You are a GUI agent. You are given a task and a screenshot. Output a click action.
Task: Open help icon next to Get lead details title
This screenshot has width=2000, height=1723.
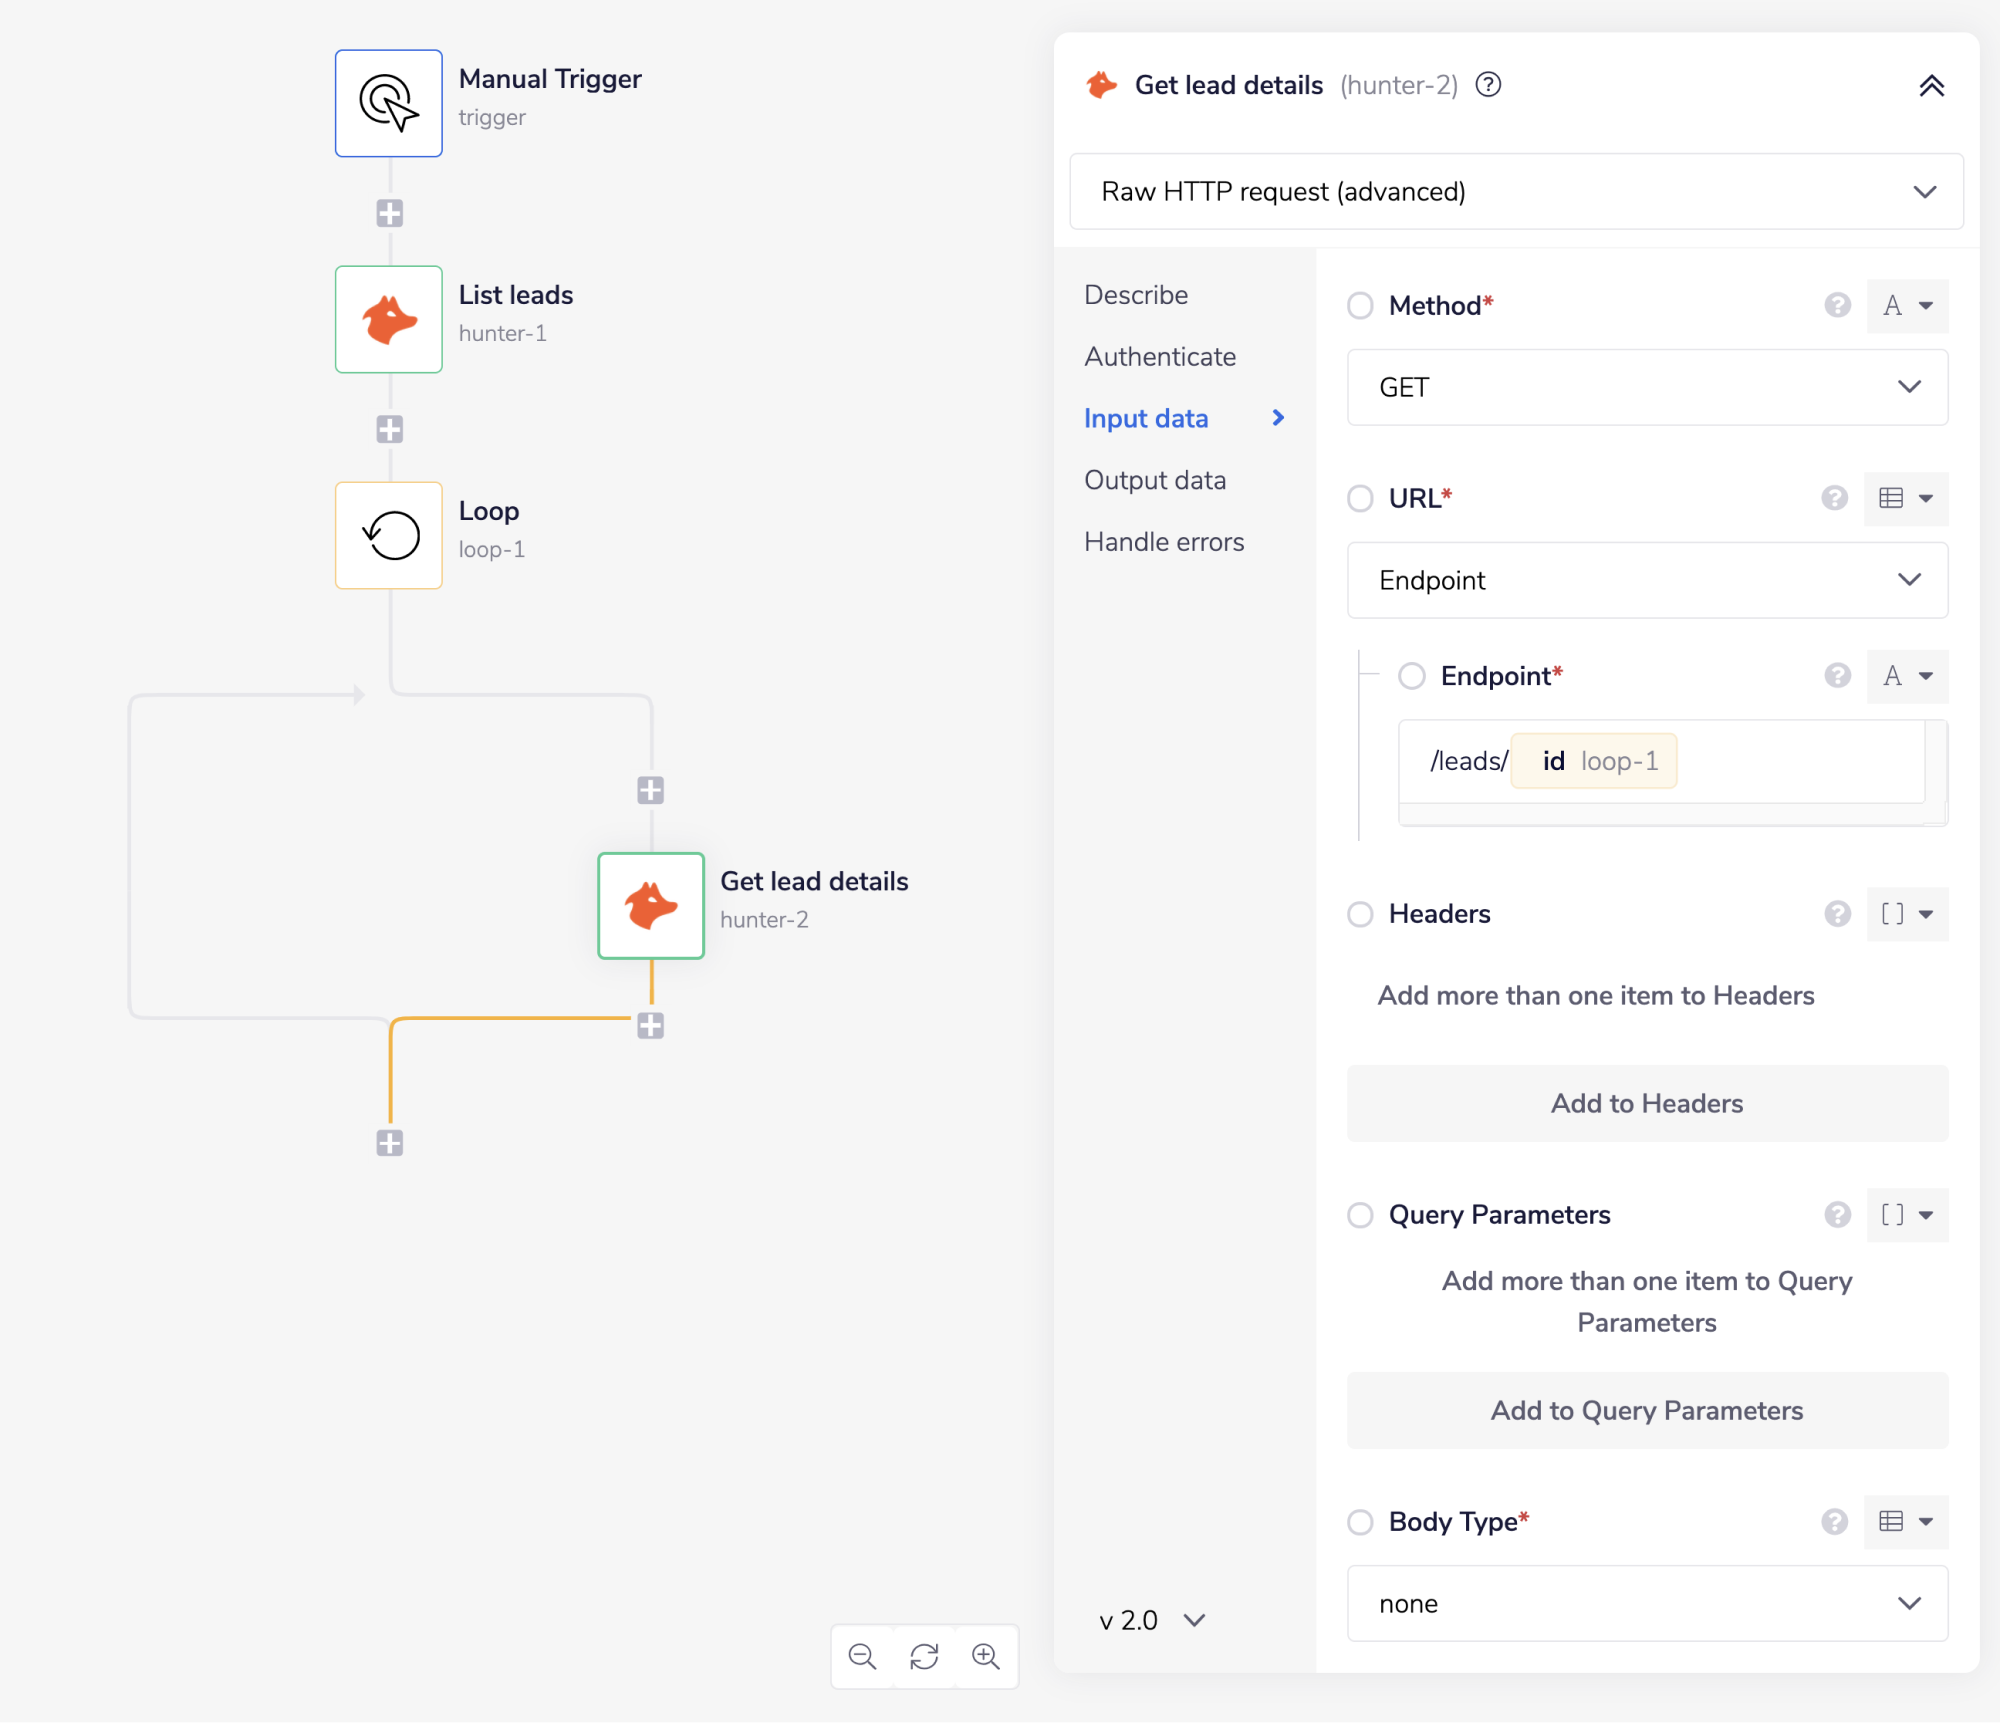pos(1488,85)
